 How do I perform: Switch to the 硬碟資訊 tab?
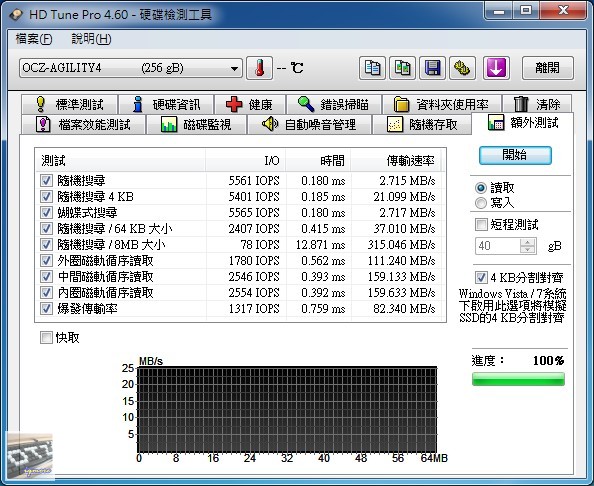click(x=166, y=104)
